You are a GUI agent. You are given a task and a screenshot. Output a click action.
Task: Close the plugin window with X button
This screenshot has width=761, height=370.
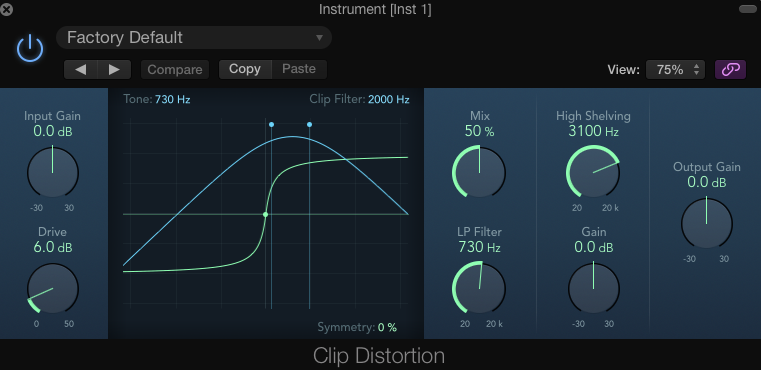tap(7, 9)
